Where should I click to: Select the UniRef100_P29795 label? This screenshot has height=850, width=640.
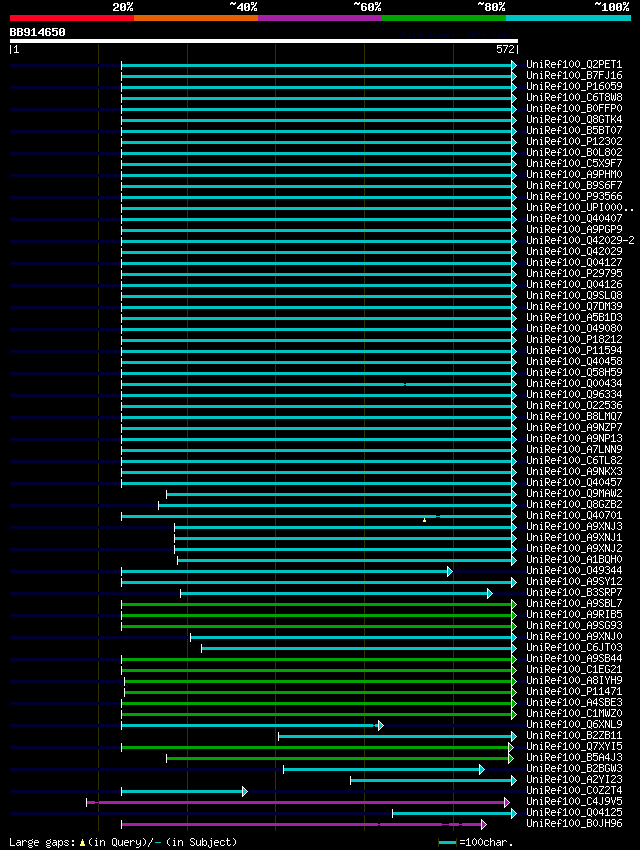click(574, 273)
